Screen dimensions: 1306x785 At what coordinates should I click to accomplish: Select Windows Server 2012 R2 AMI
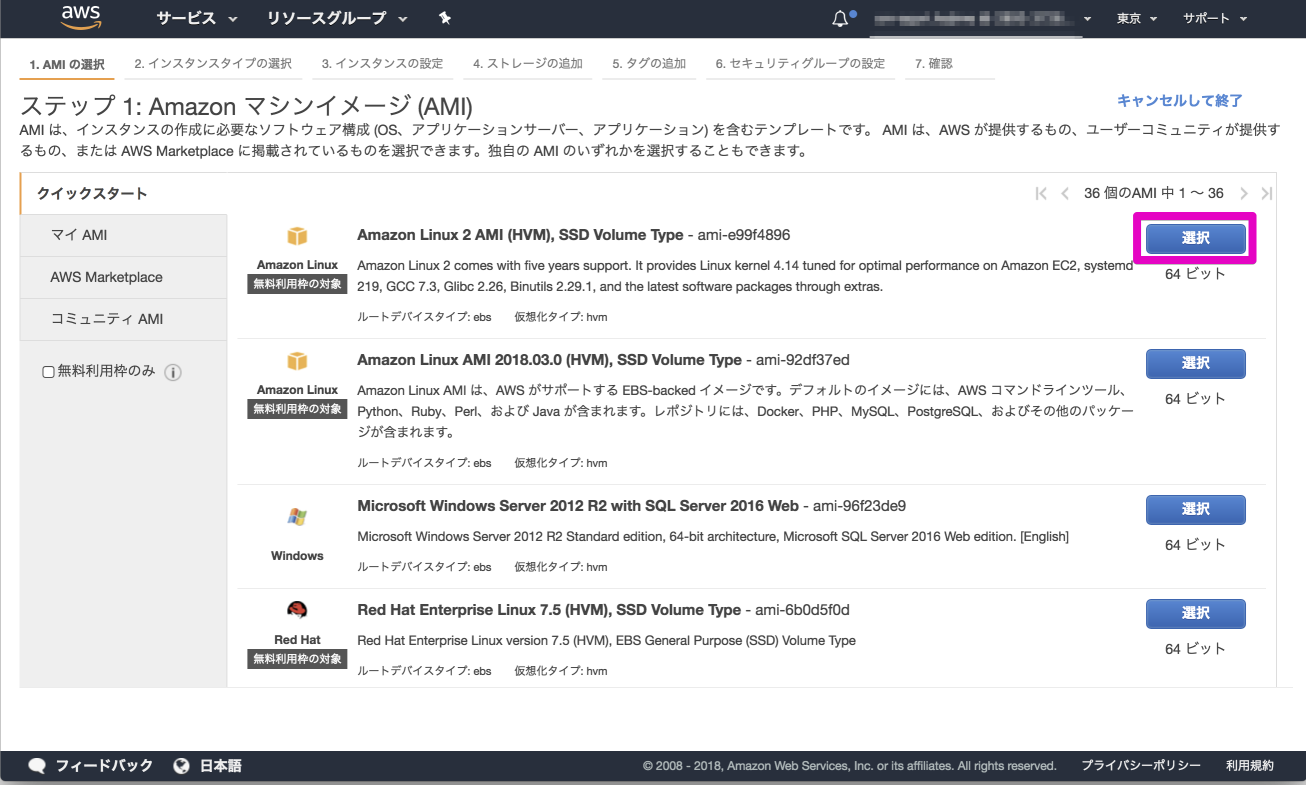(x=1195, y=509)
